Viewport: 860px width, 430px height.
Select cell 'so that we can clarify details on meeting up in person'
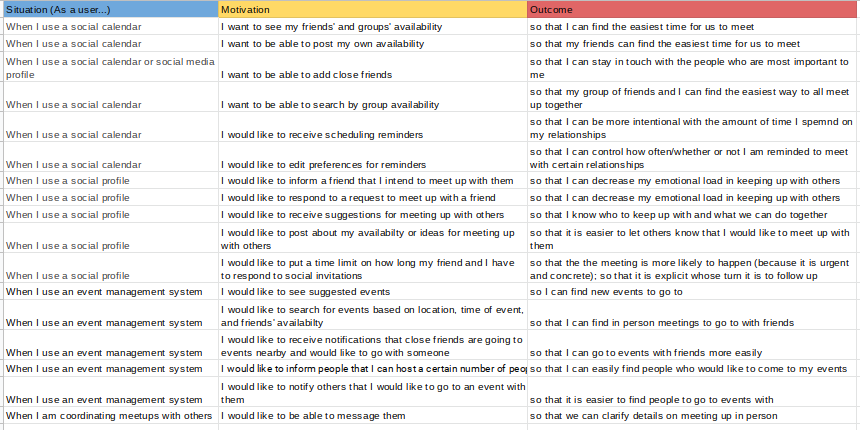click(693, 415)
